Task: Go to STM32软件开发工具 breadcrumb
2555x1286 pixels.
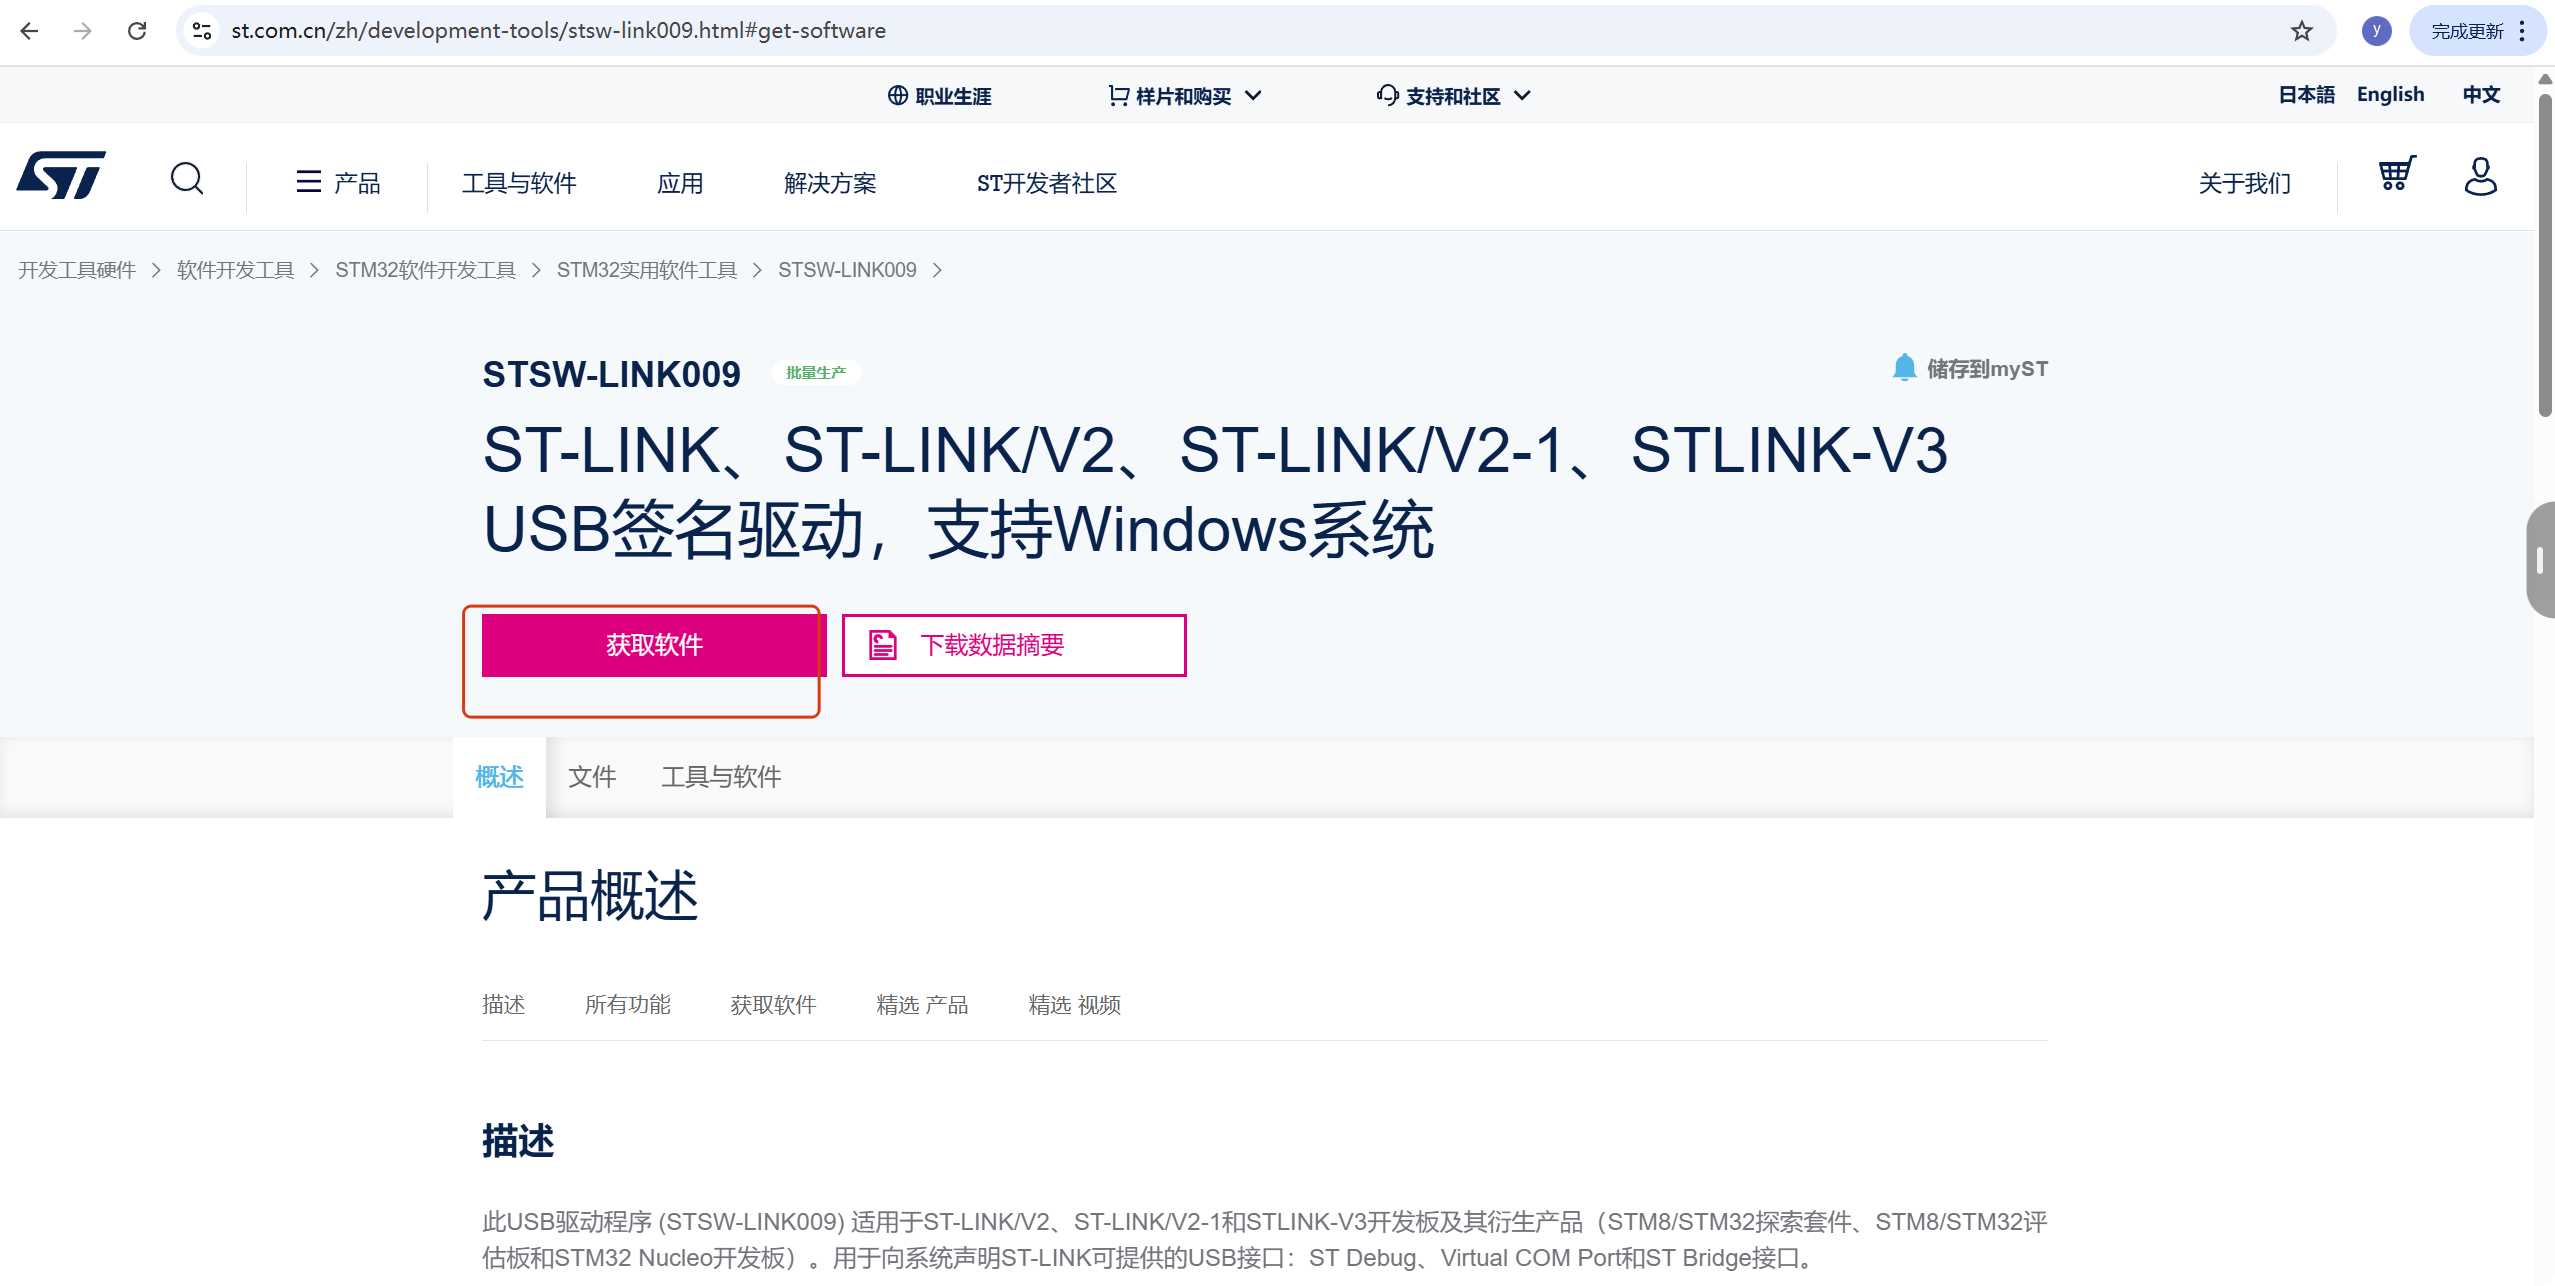Action: (x=425, y=270)
